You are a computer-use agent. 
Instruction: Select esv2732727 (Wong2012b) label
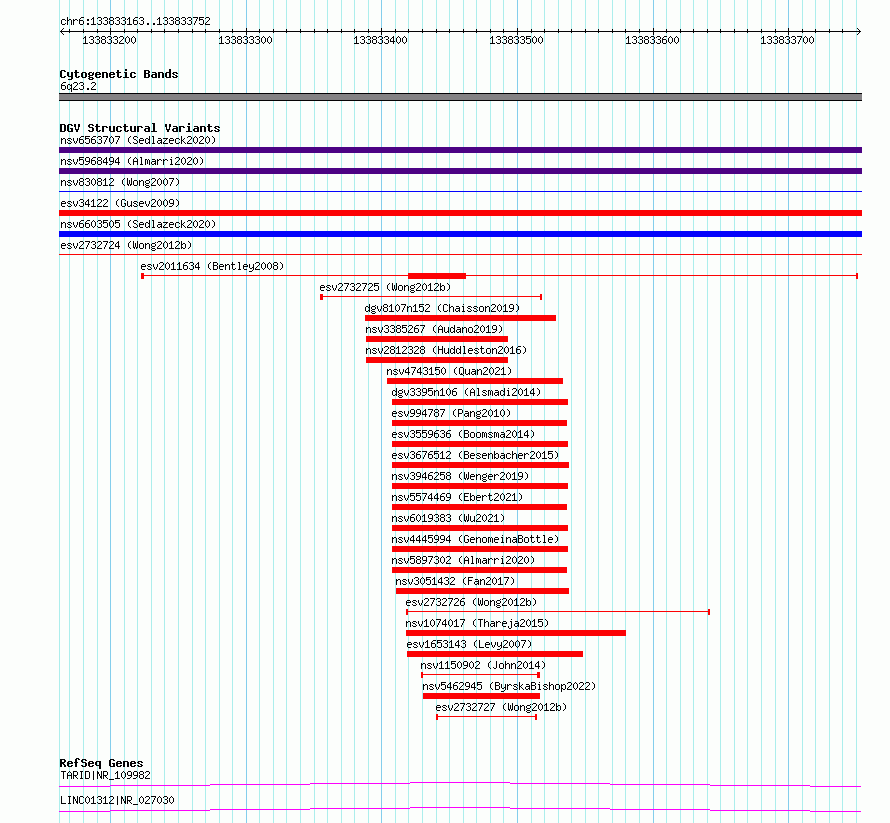pos(501,707)
